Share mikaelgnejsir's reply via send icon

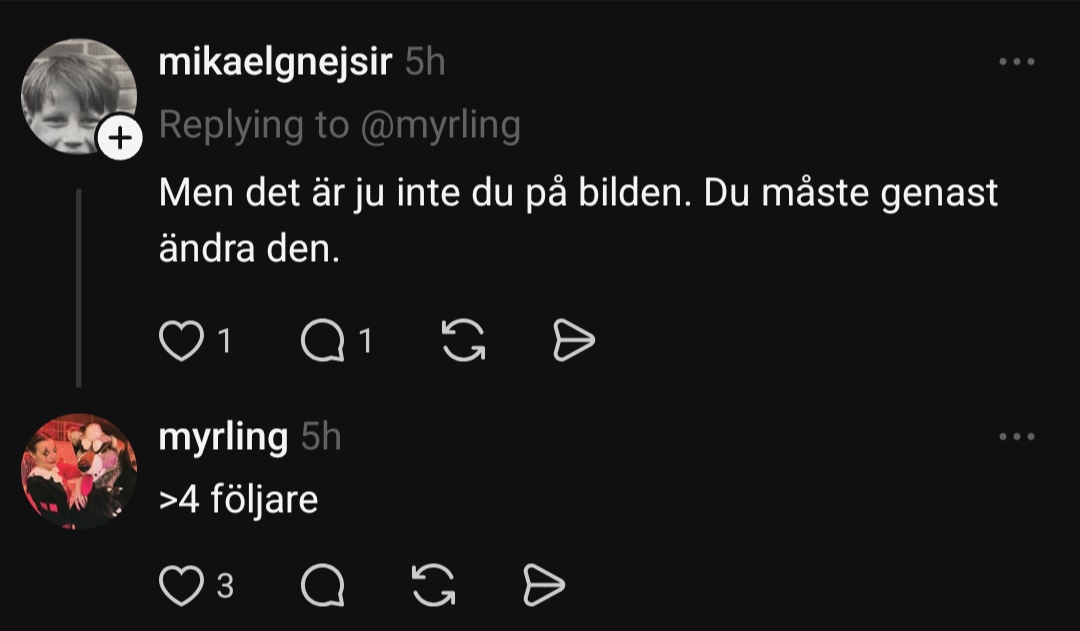click(574, 342)
